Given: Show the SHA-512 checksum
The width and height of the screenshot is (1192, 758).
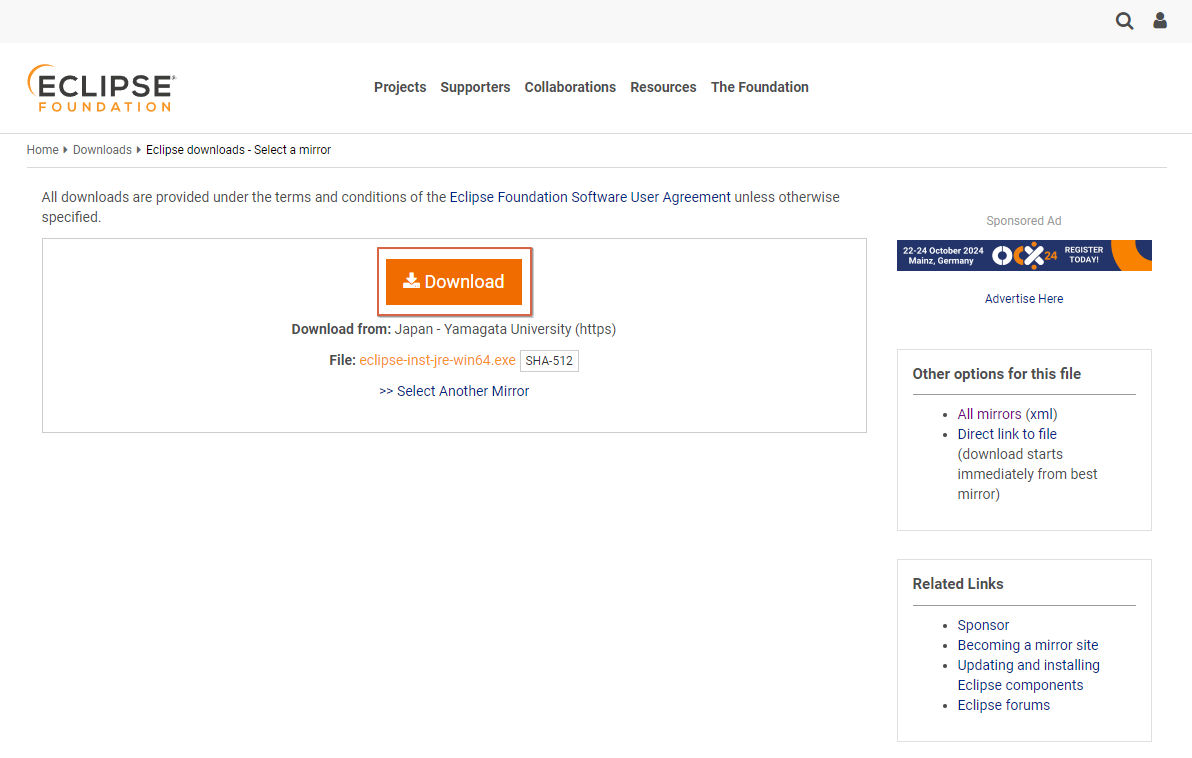Looking at the screenshot, I should coord(549,361).
